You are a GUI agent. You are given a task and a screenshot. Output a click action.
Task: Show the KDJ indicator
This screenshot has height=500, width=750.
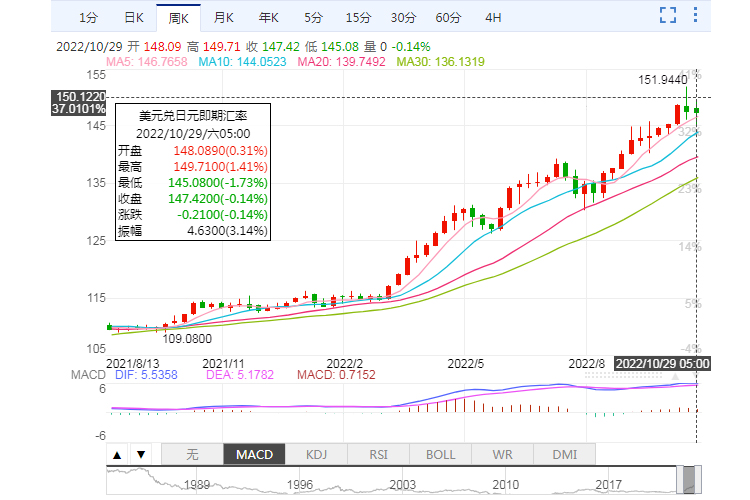tap(316, 455)
